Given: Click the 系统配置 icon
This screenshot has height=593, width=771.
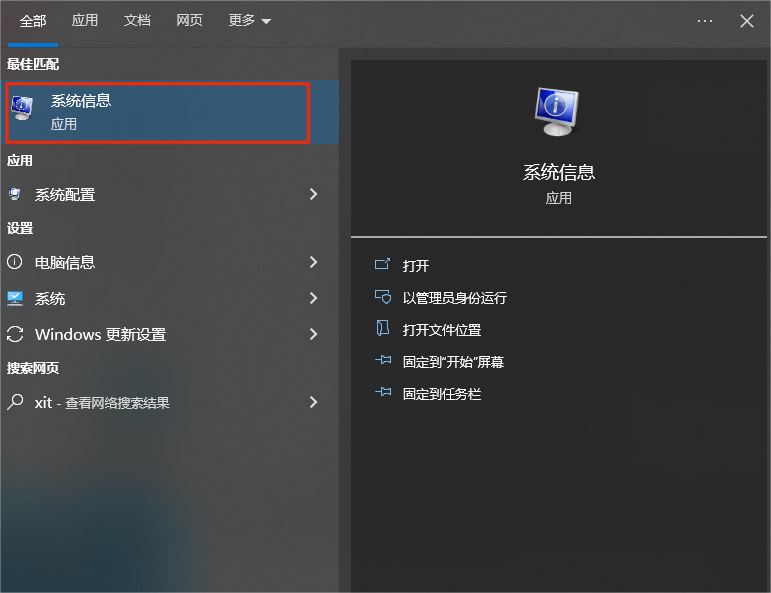Looking at the screenshot, I should pos(15,194).
